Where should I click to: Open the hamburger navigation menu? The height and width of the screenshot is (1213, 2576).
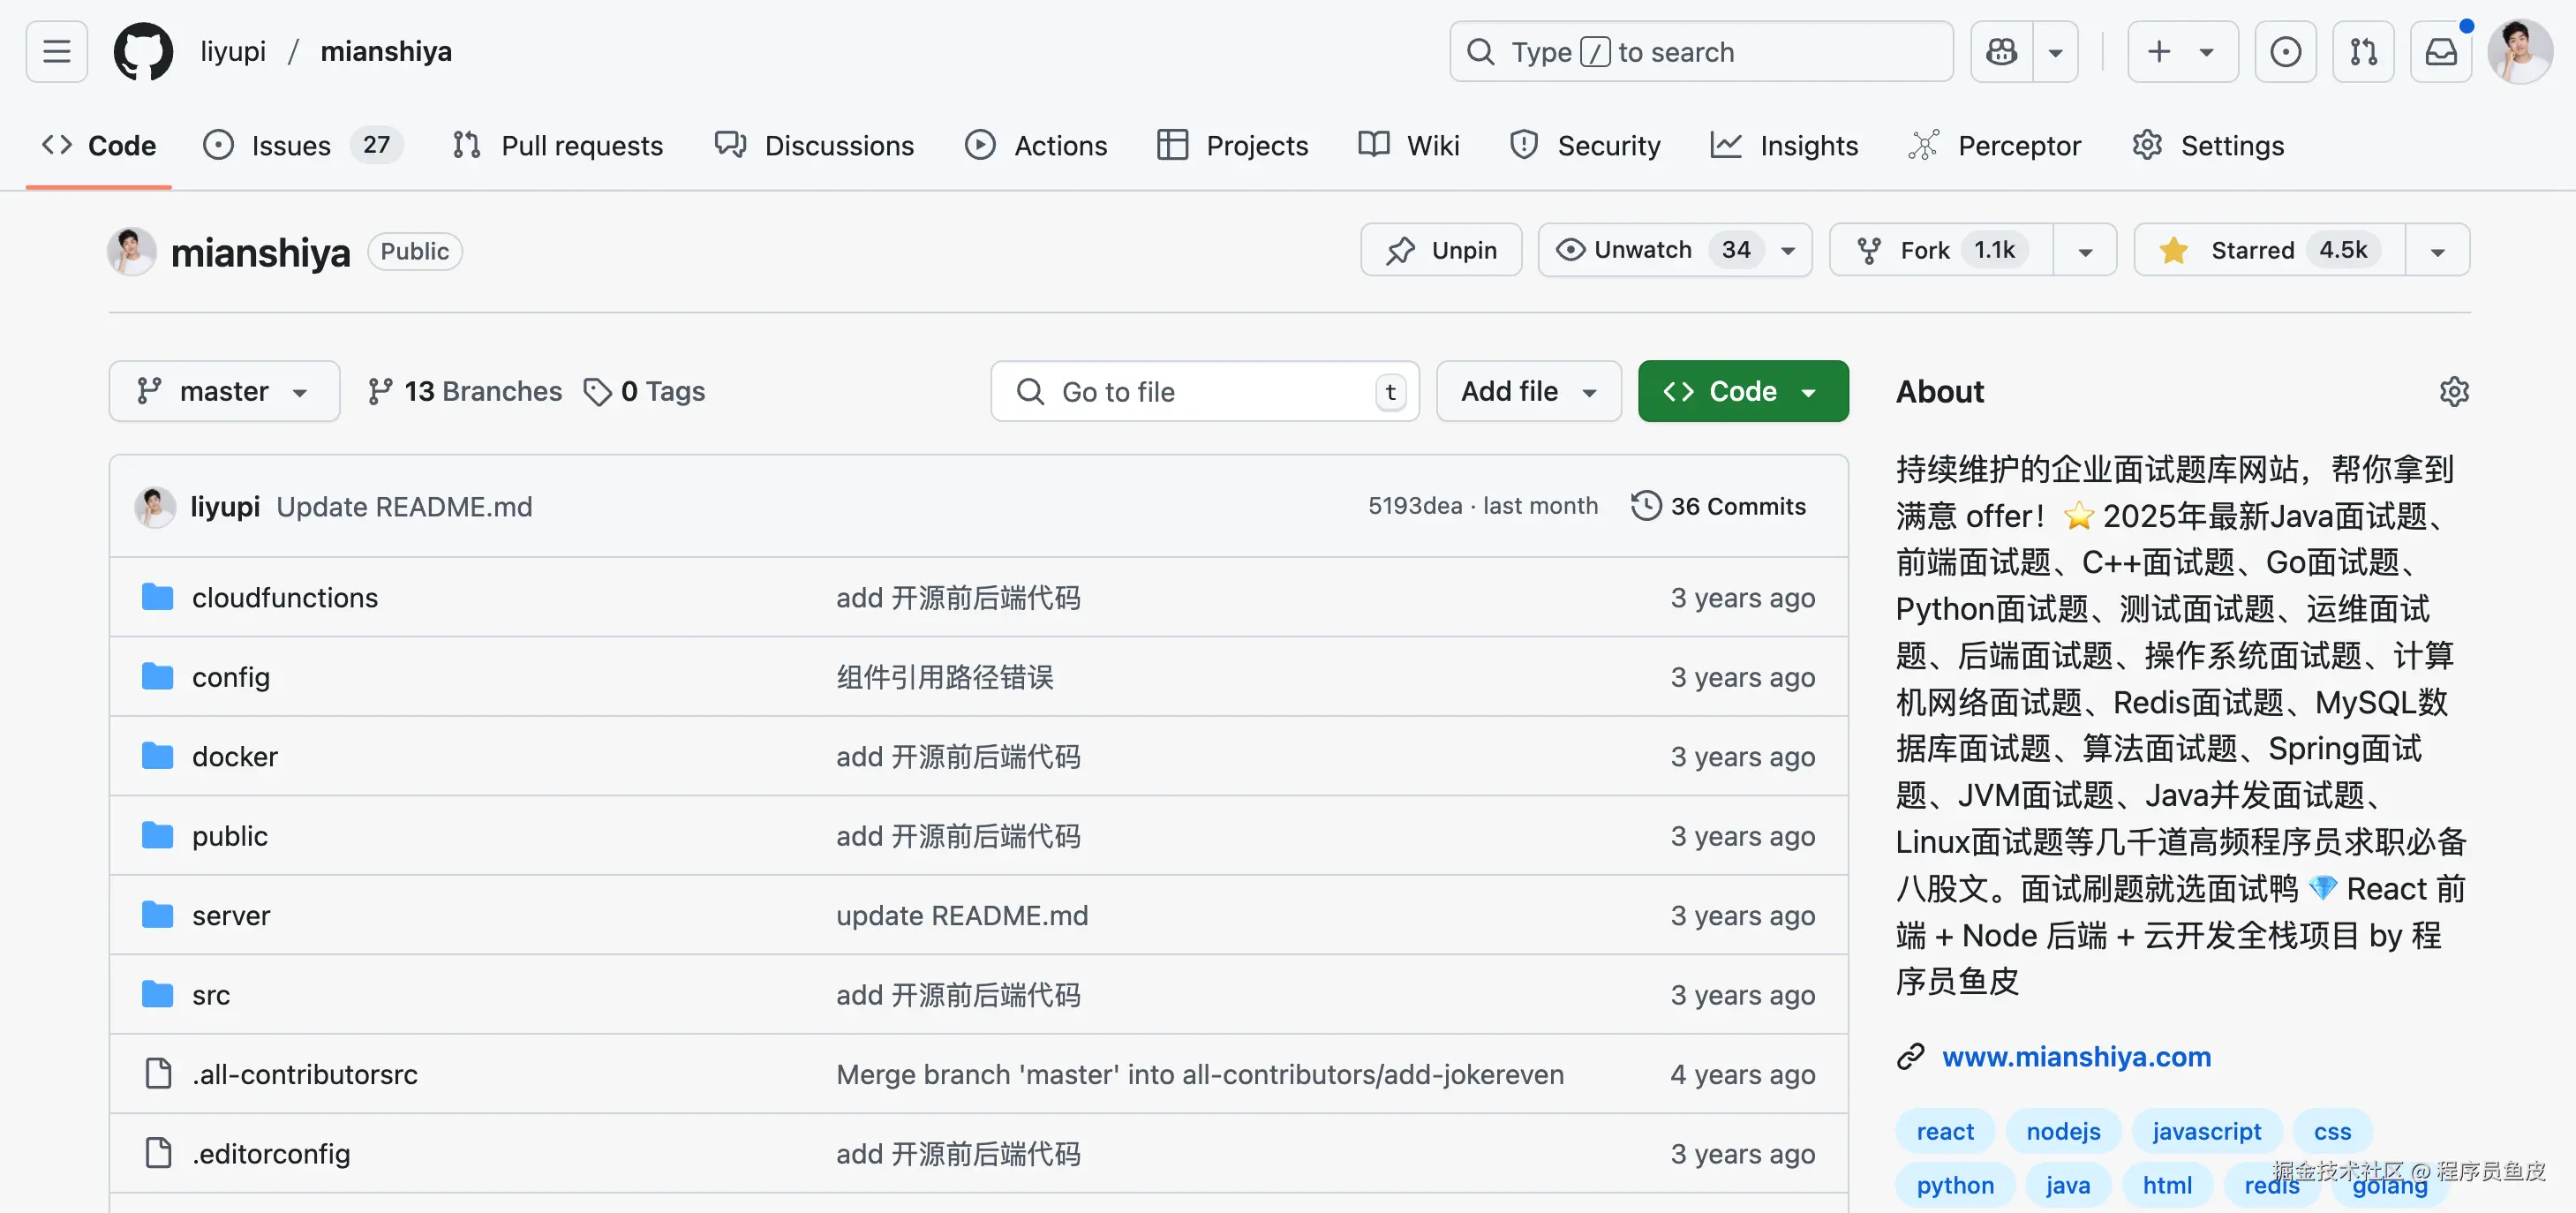click(x=56, y=51)
